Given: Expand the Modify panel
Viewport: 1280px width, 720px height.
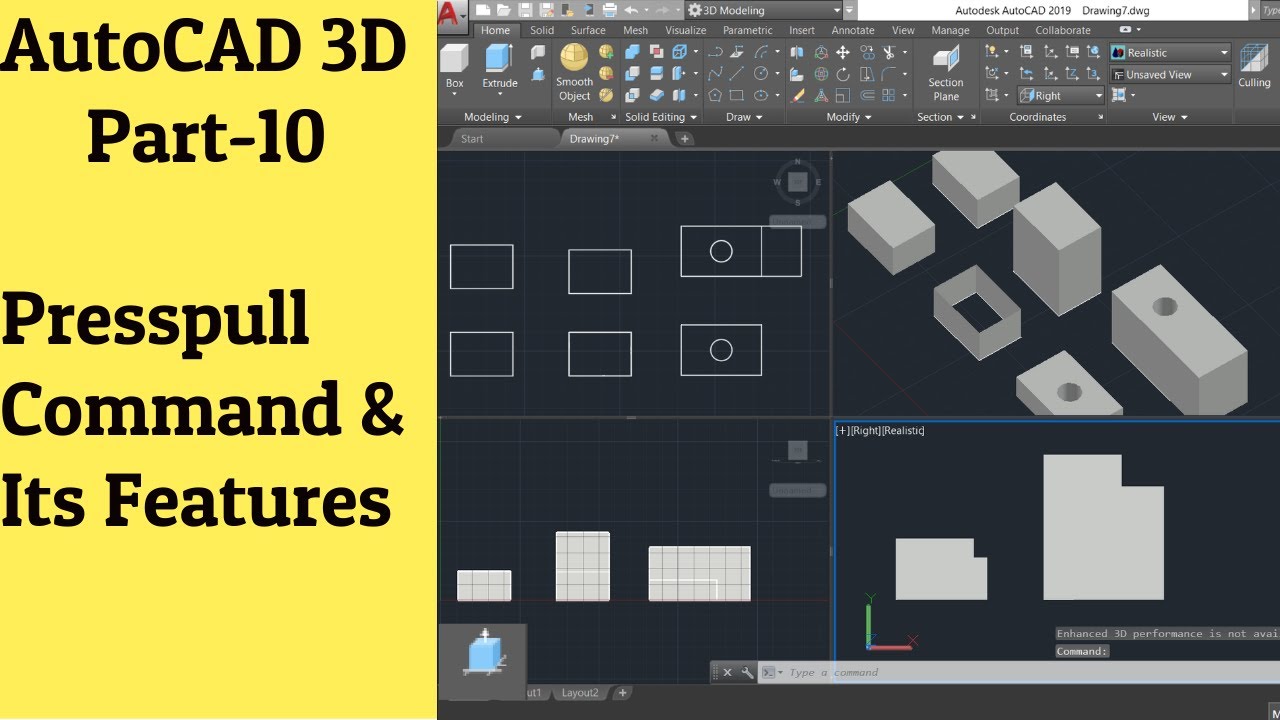Looking at the screenshot, I should point(849,117).
